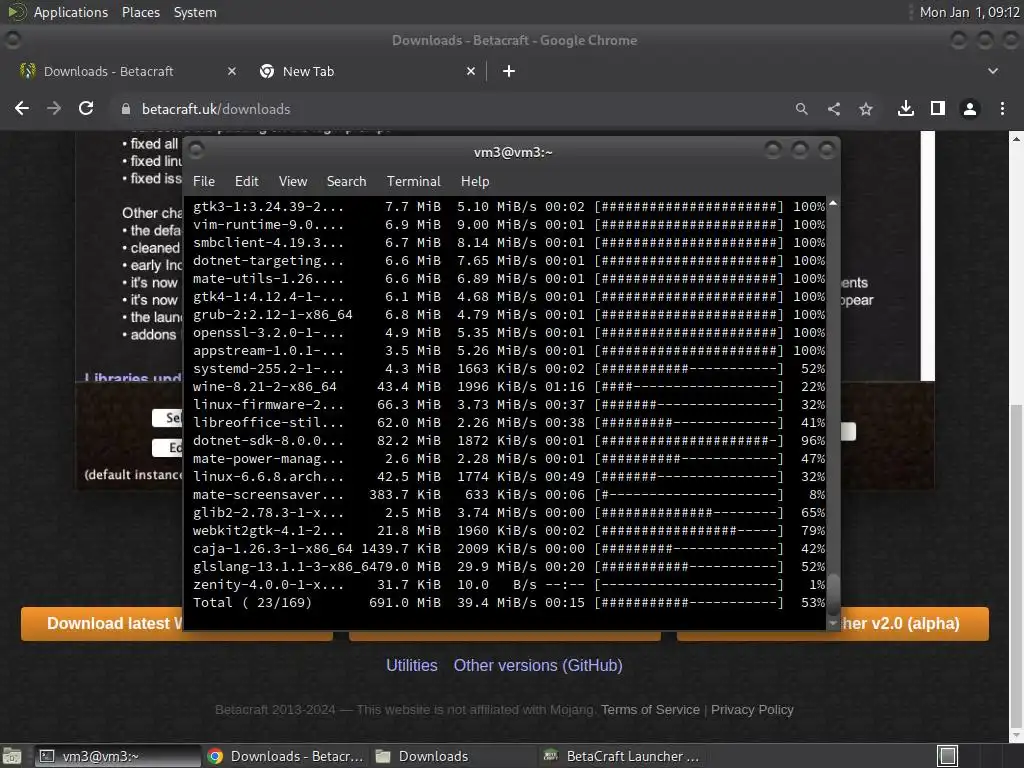Click terminal window menu button
Image resolution: width=1024 pixels, height=768 pixels.
point(197,151)
